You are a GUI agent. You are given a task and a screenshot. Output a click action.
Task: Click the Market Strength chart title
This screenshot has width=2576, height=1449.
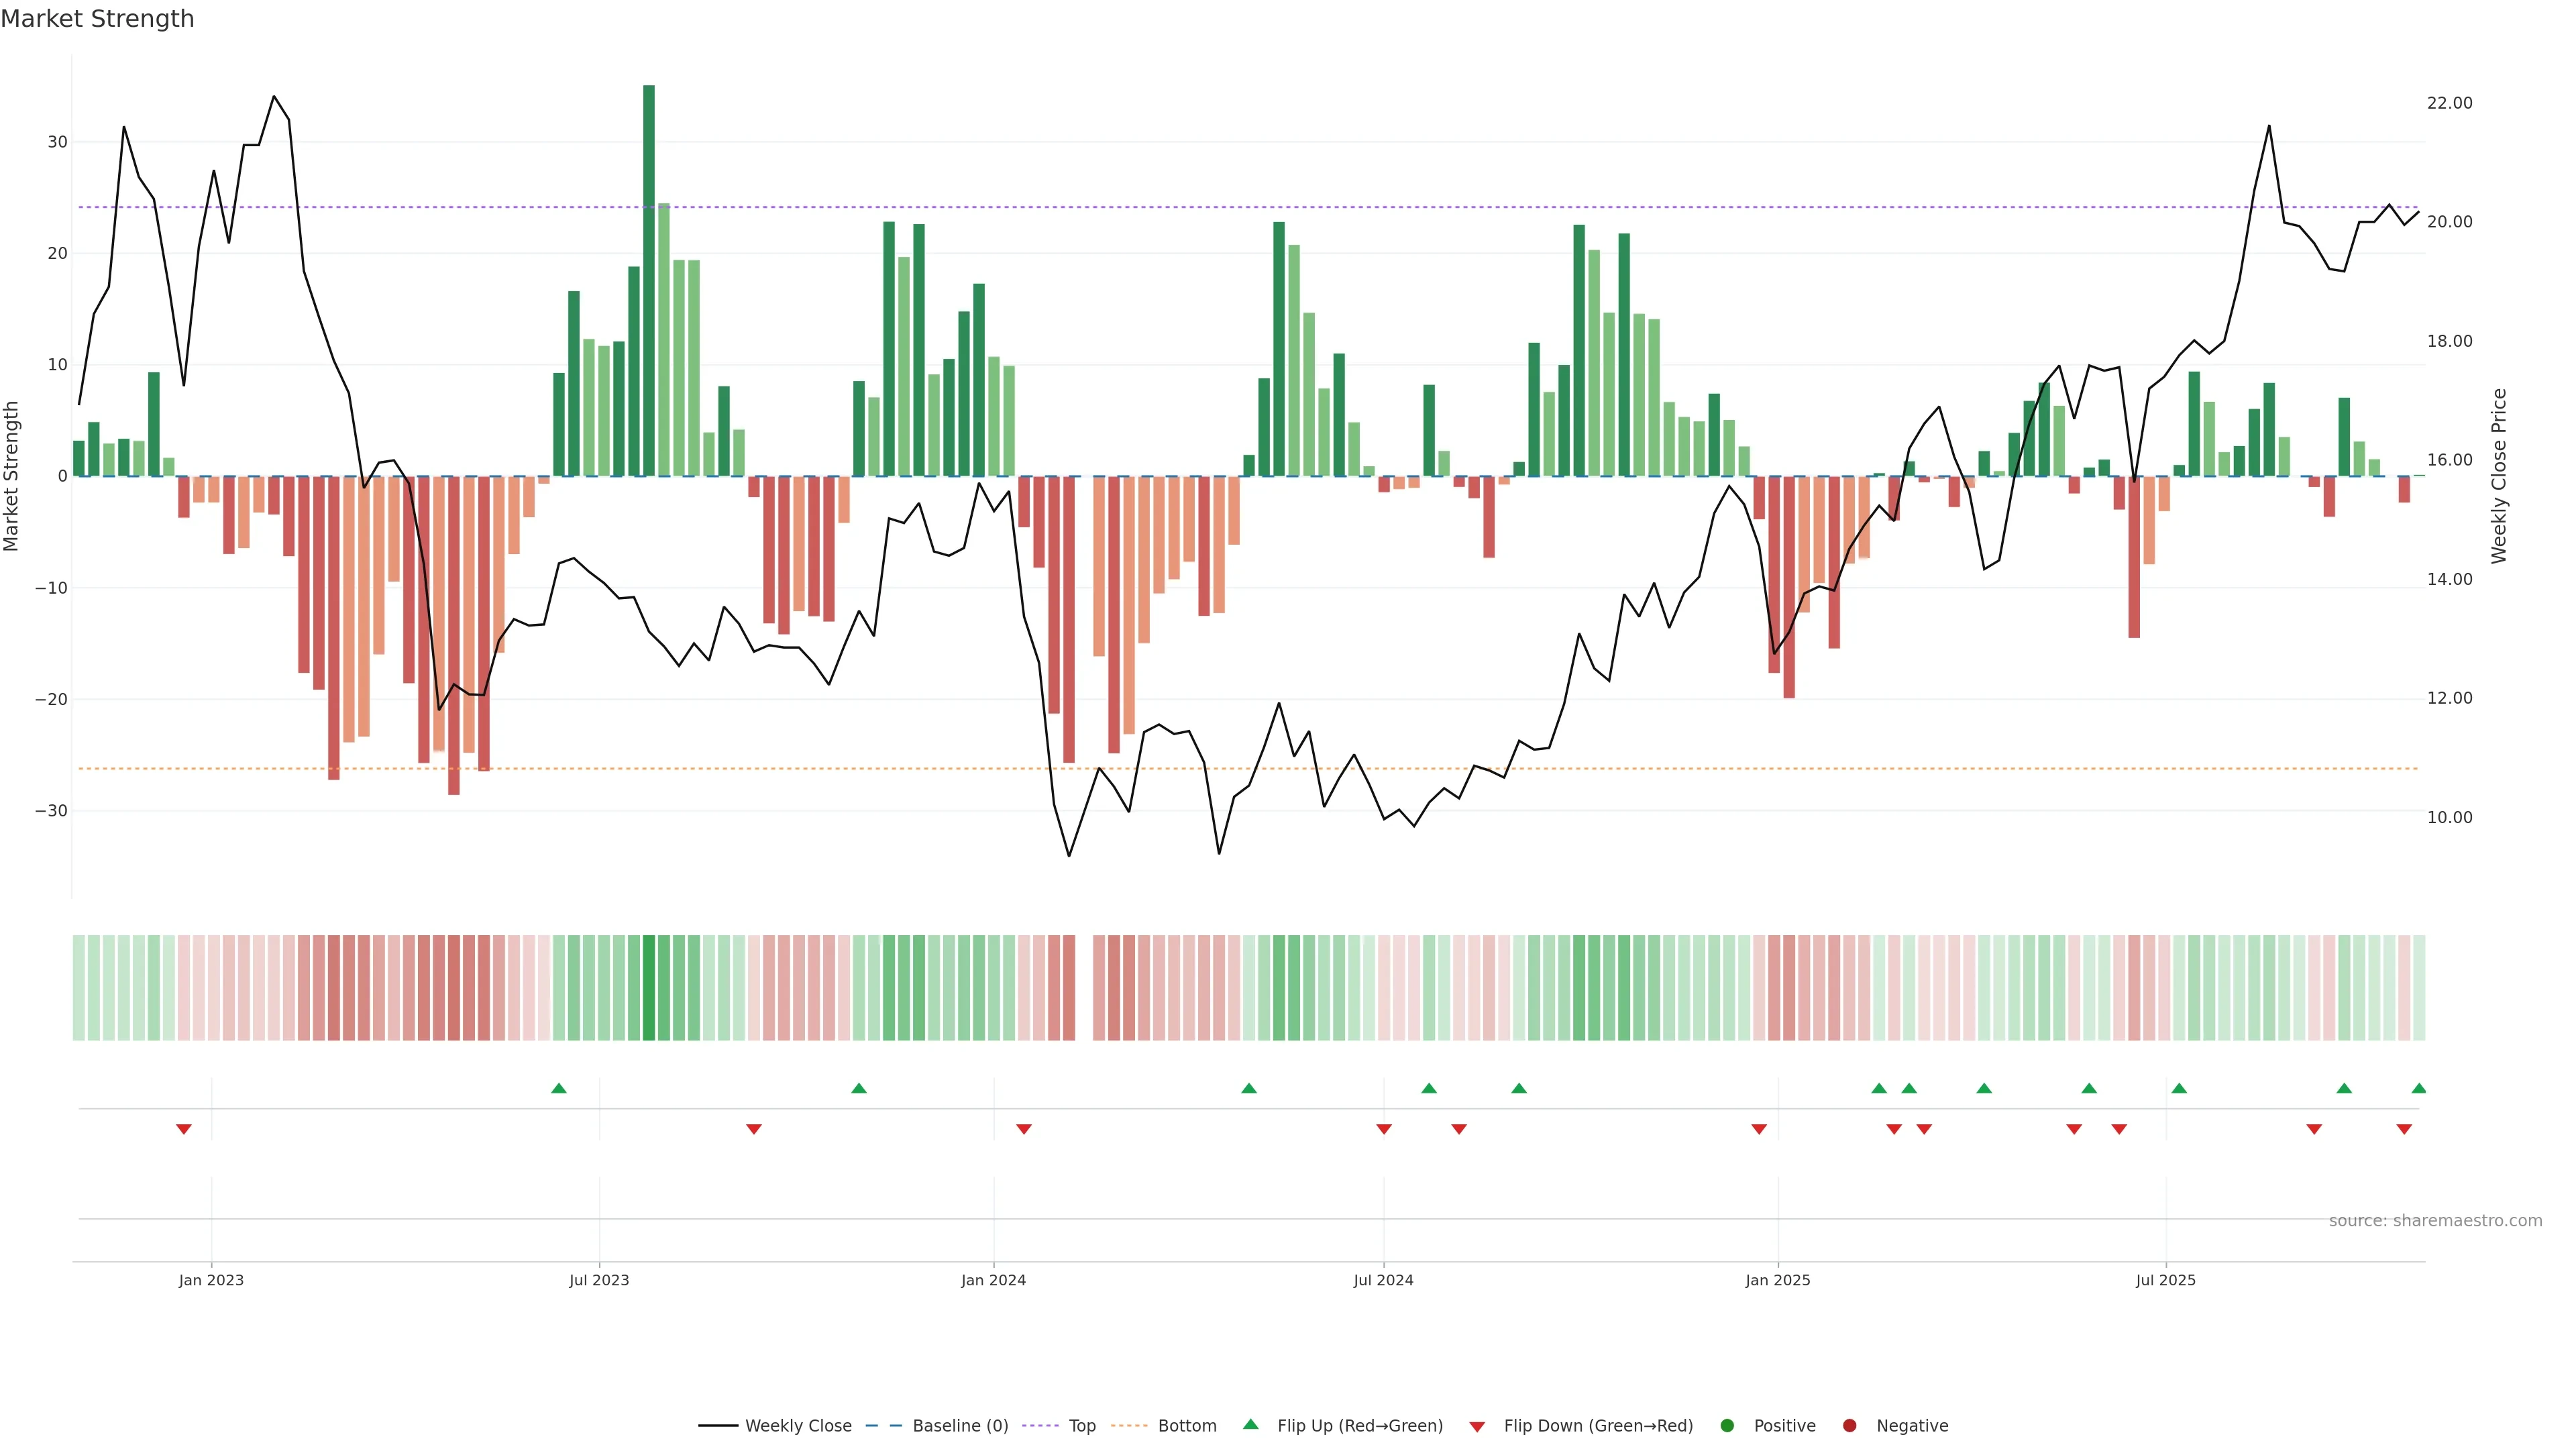97,19
